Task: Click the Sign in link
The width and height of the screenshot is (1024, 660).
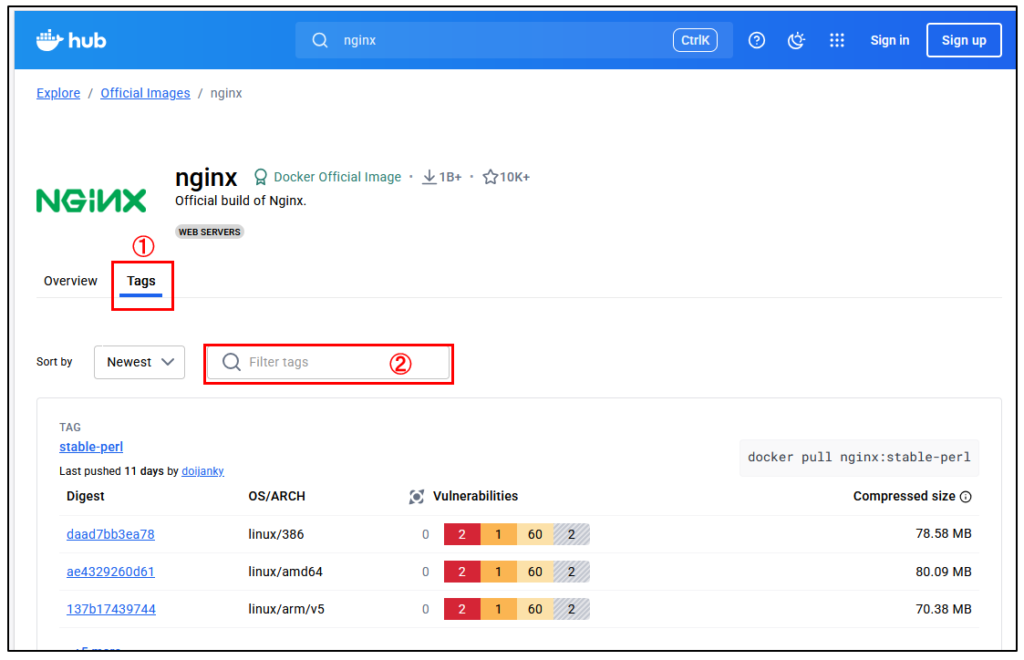Action: [889, 40]
